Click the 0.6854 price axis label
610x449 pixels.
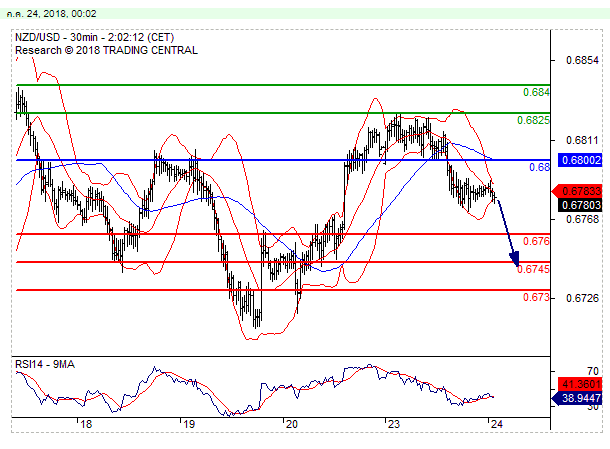tap(582, 60)
